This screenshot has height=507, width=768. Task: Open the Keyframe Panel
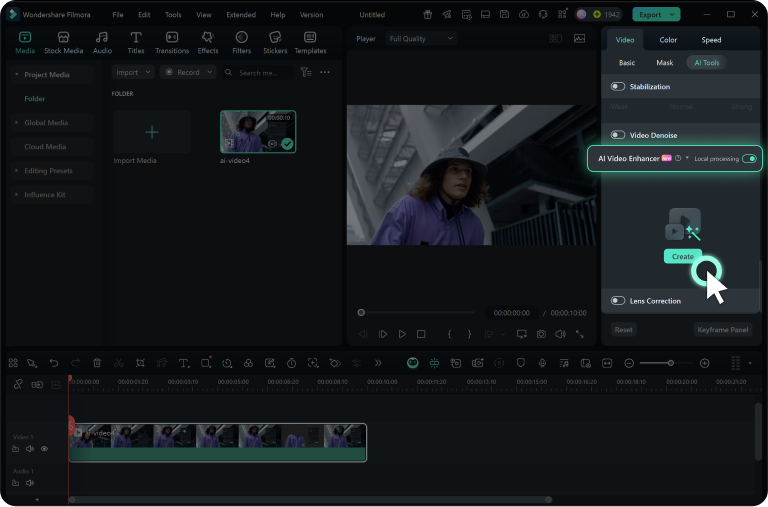coord(722,330)
